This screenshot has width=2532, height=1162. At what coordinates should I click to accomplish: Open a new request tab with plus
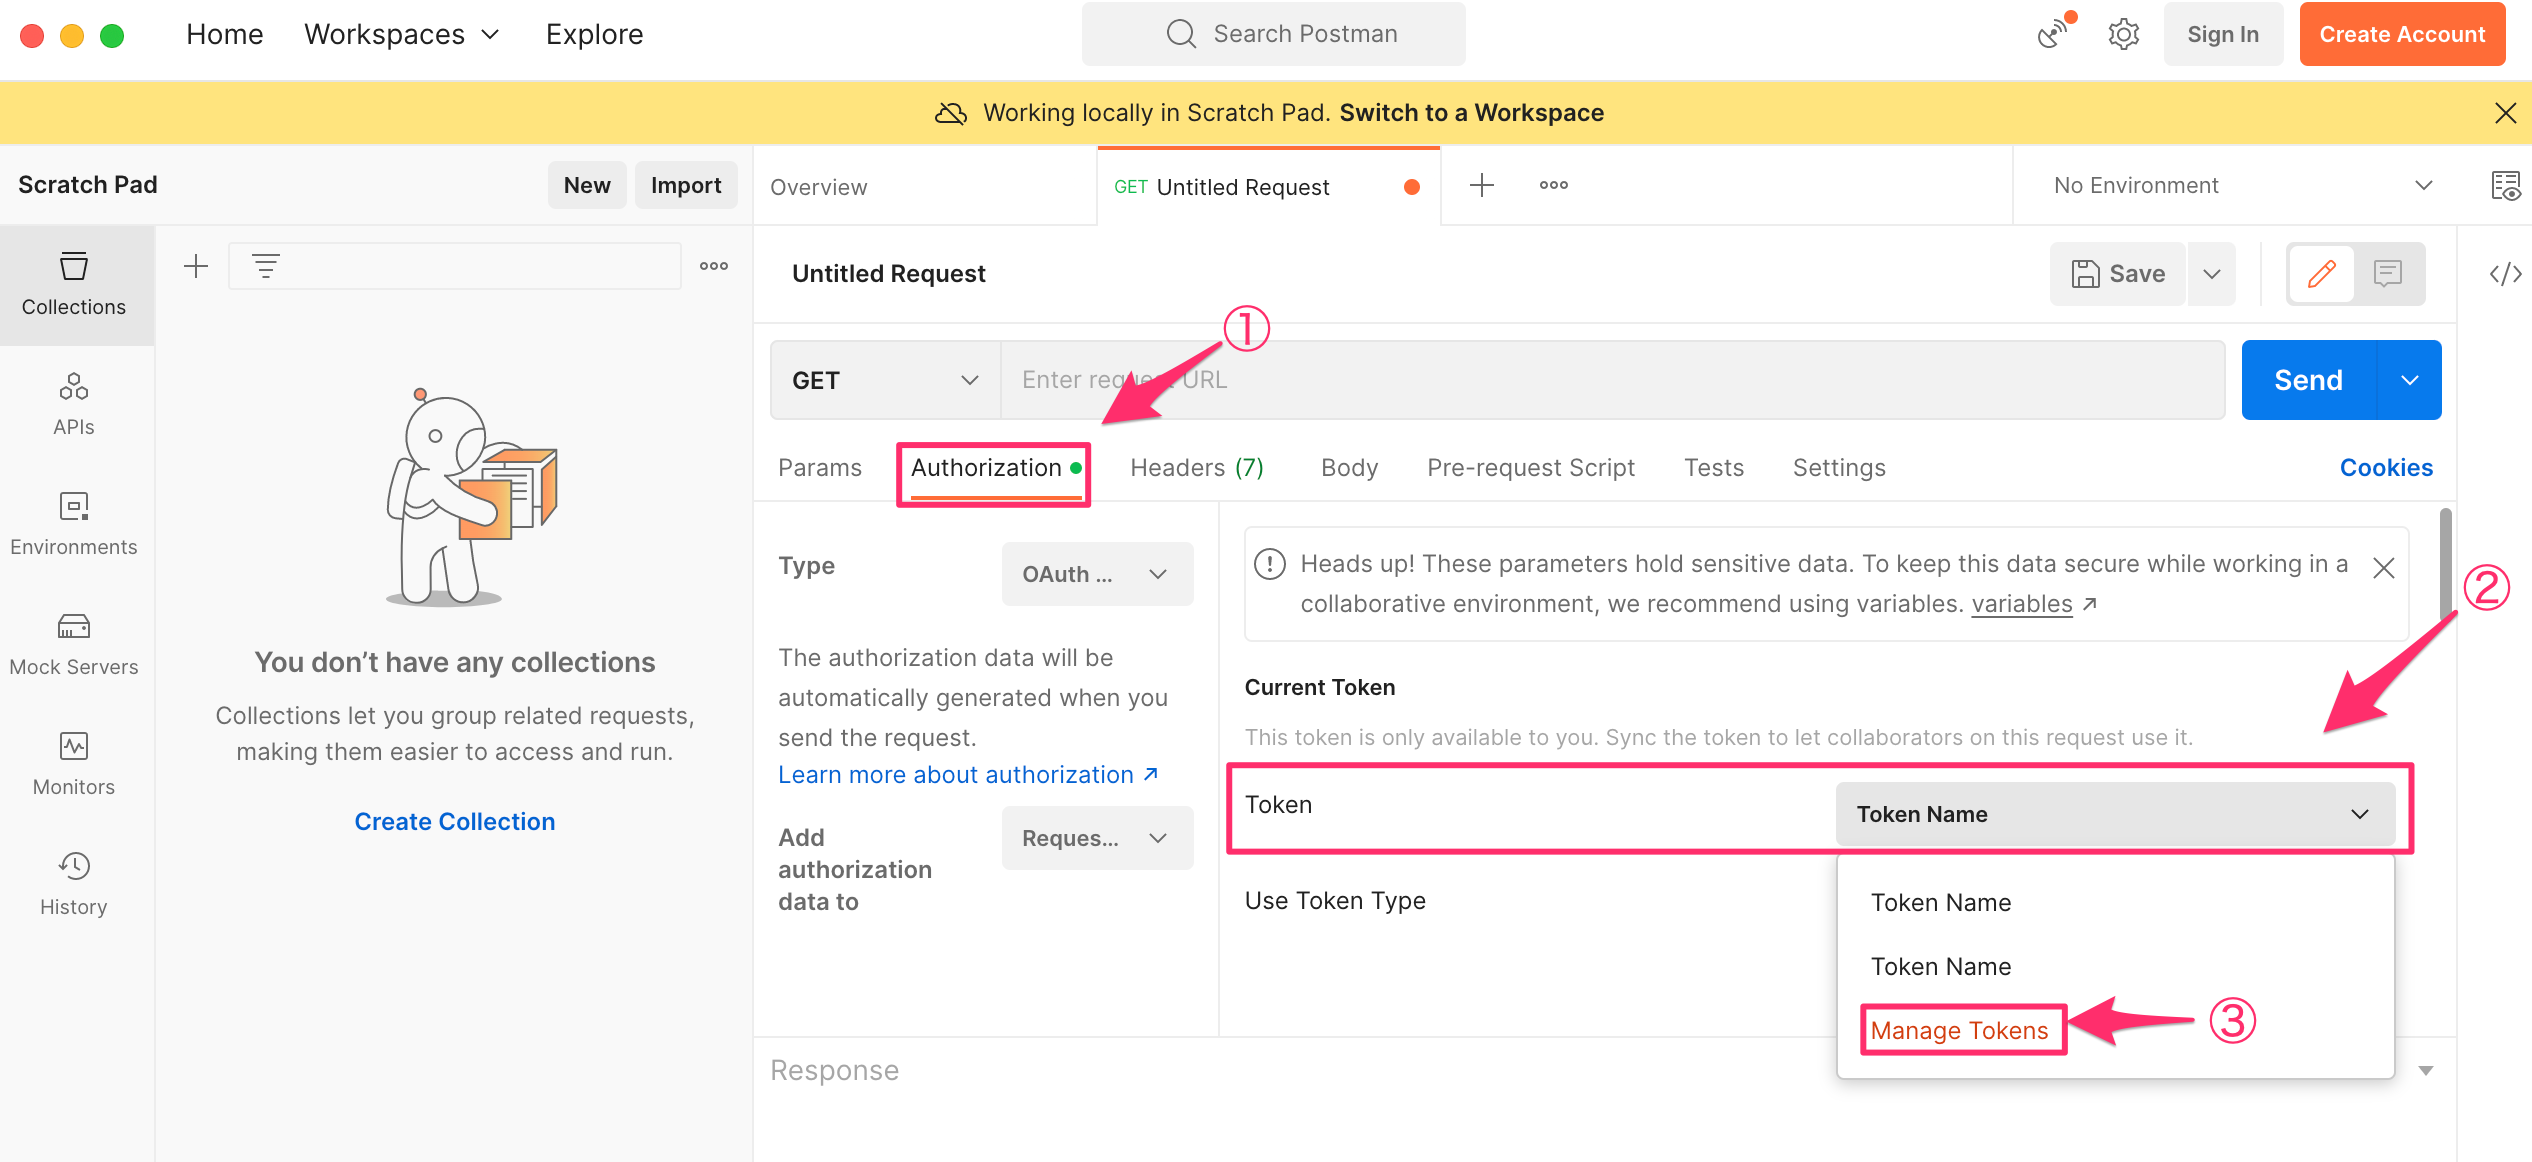click(x=1482, y=185)
